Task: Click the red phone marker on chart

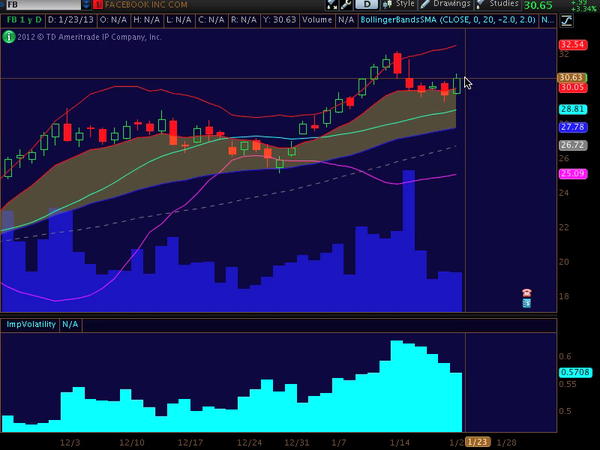Action: [527, 293]
